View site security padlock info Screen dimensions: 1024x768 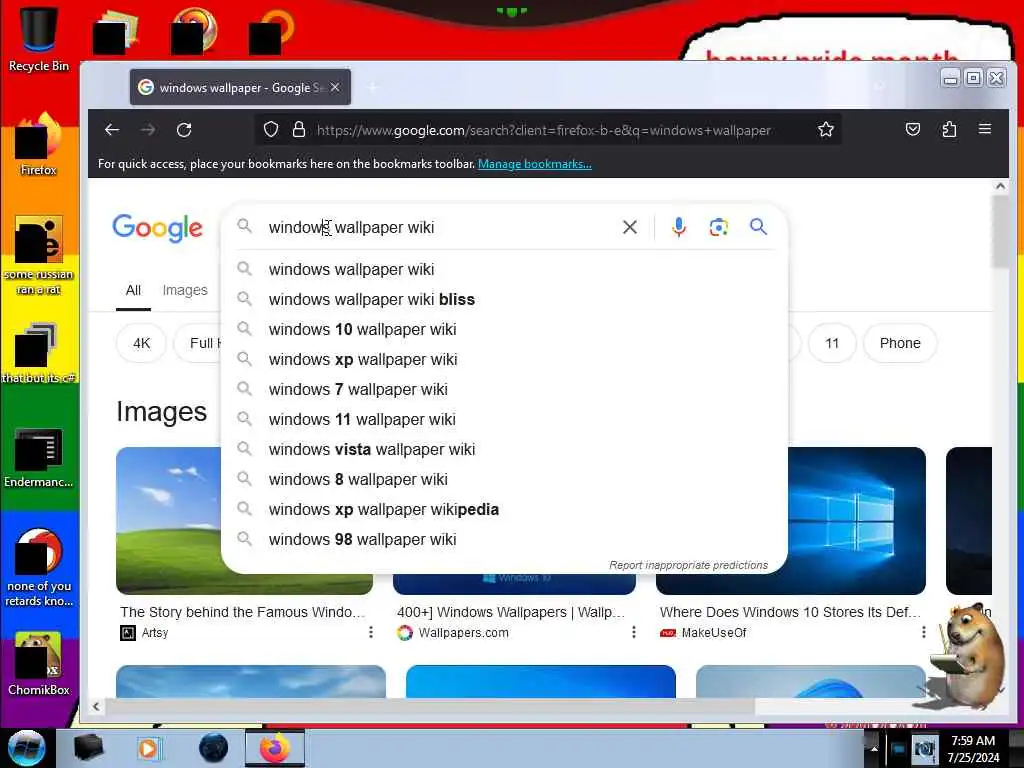click(299, 129)
